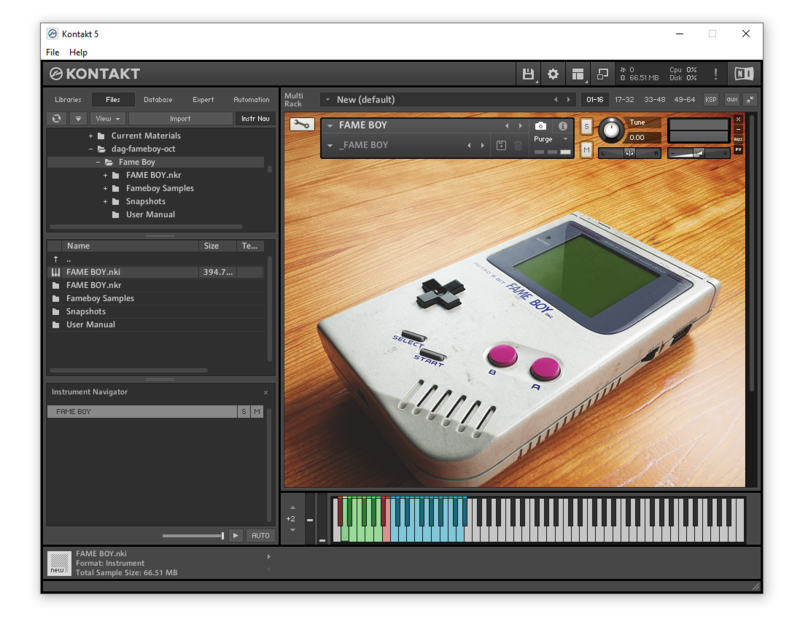
Task: Collapse dag-fameboy-oct folder
Action: [x=91, y=149]
